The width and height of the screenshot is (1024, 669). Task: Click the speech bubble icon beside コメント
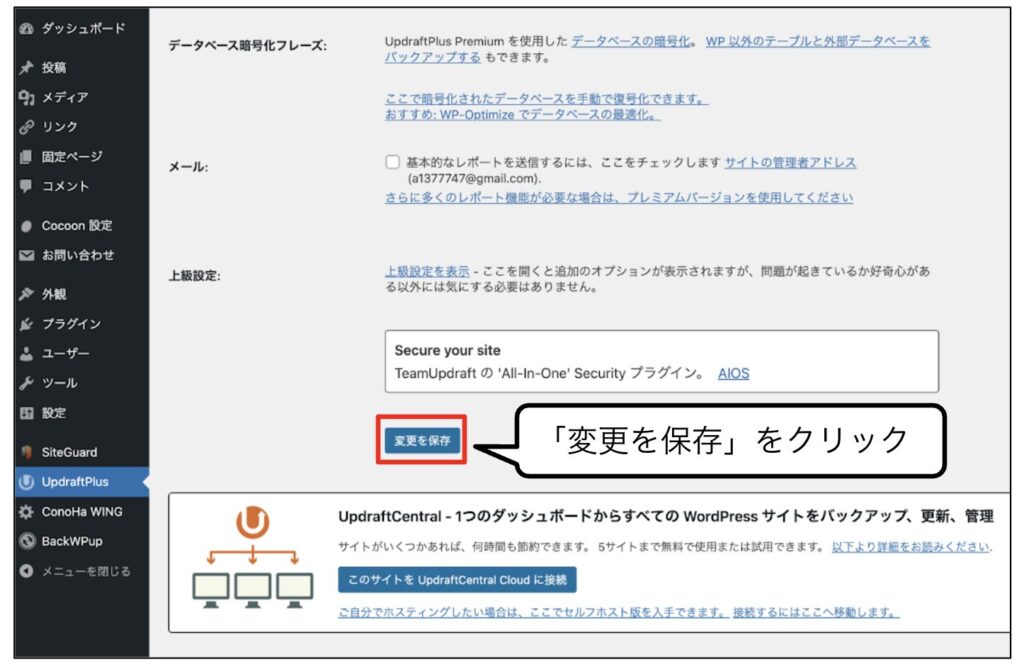pyautogui.click(x=26, y=186)
